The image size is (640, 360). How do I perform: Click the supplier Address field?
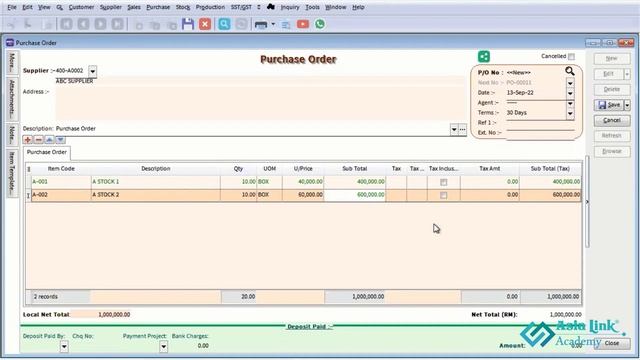pos(260,103)
